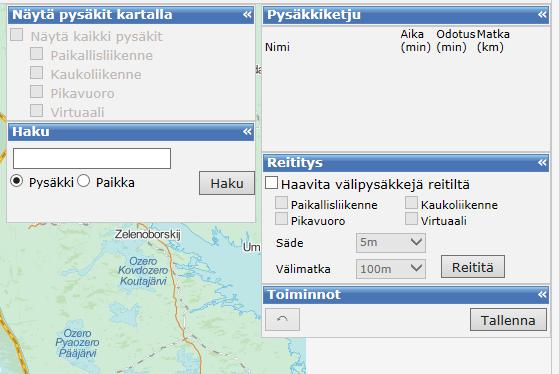This screenshot has width=559, height=374.
Task: Select the Paikka radio button
Action: [83, 181]
